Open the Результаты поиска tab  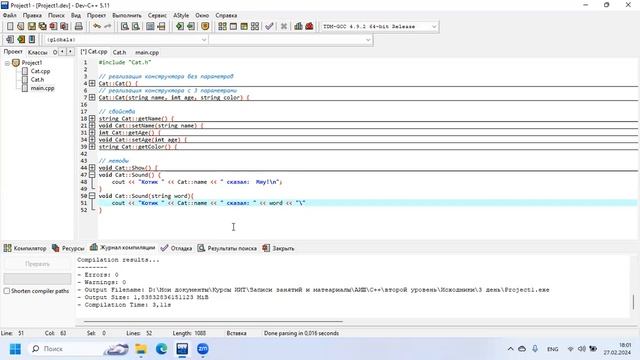click(227, 248)
